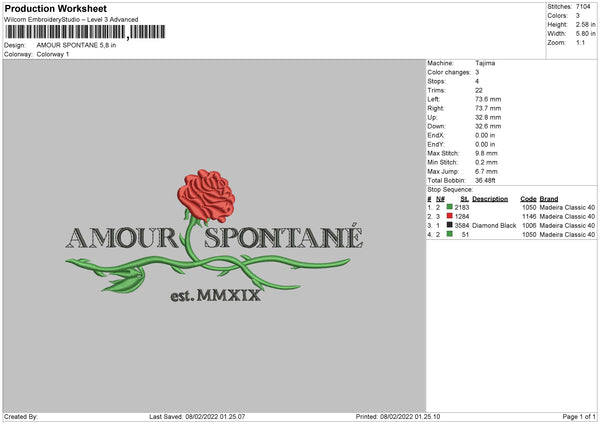The image size is (600, 424).
Task: Click the 'Colors:' label at top right
Action: click(558, 16)
